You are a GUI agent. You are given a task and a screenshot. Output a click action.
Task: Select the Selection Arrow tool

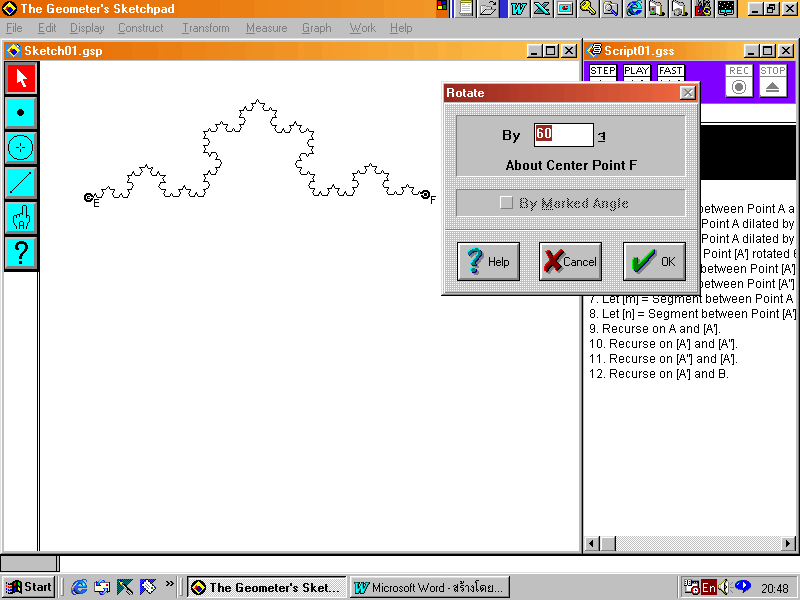pyautogui.click(x=21, y=78)
